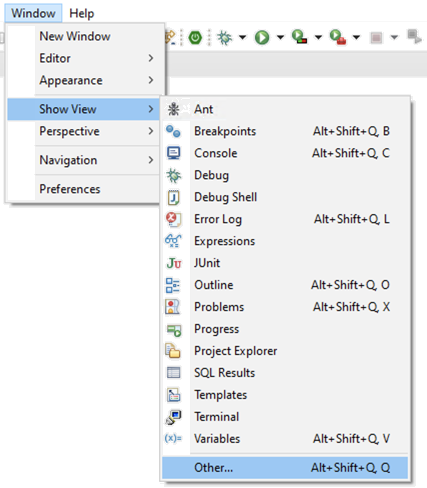Image resolution: width=427 pixels, height=488 pixels.
Task: Click the Debug bug toolbar icon
Action: tap(225, 37)
